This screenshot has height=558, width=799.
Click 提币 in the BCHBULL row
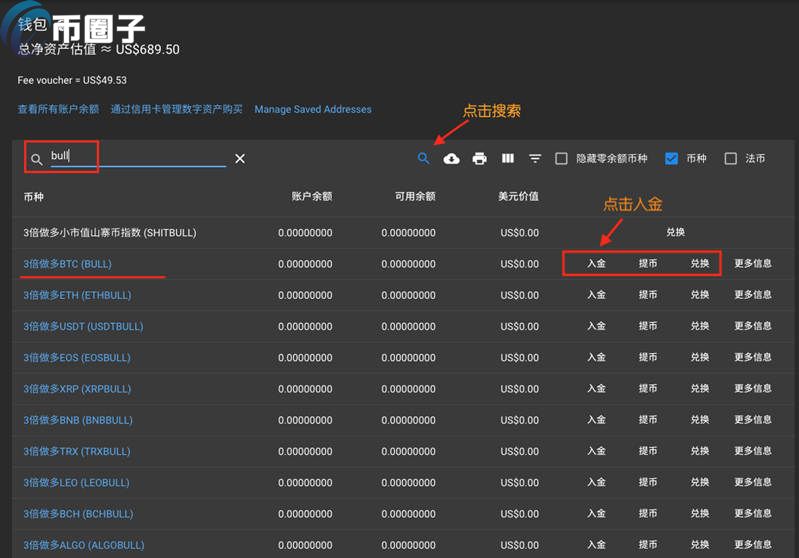coord(648,513)
